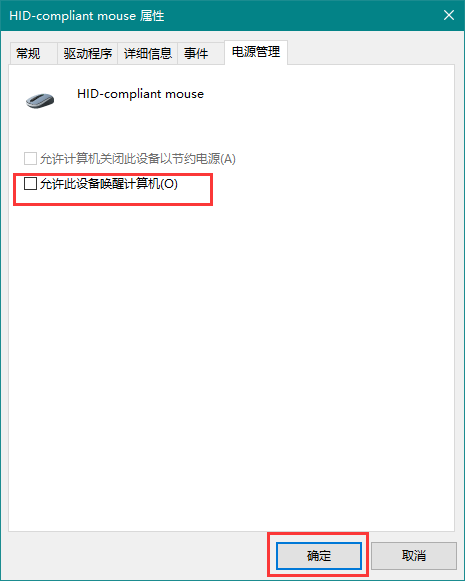Close the HID-compliant mouse properties dialog

pyautogui.click(x=449, y=15)
